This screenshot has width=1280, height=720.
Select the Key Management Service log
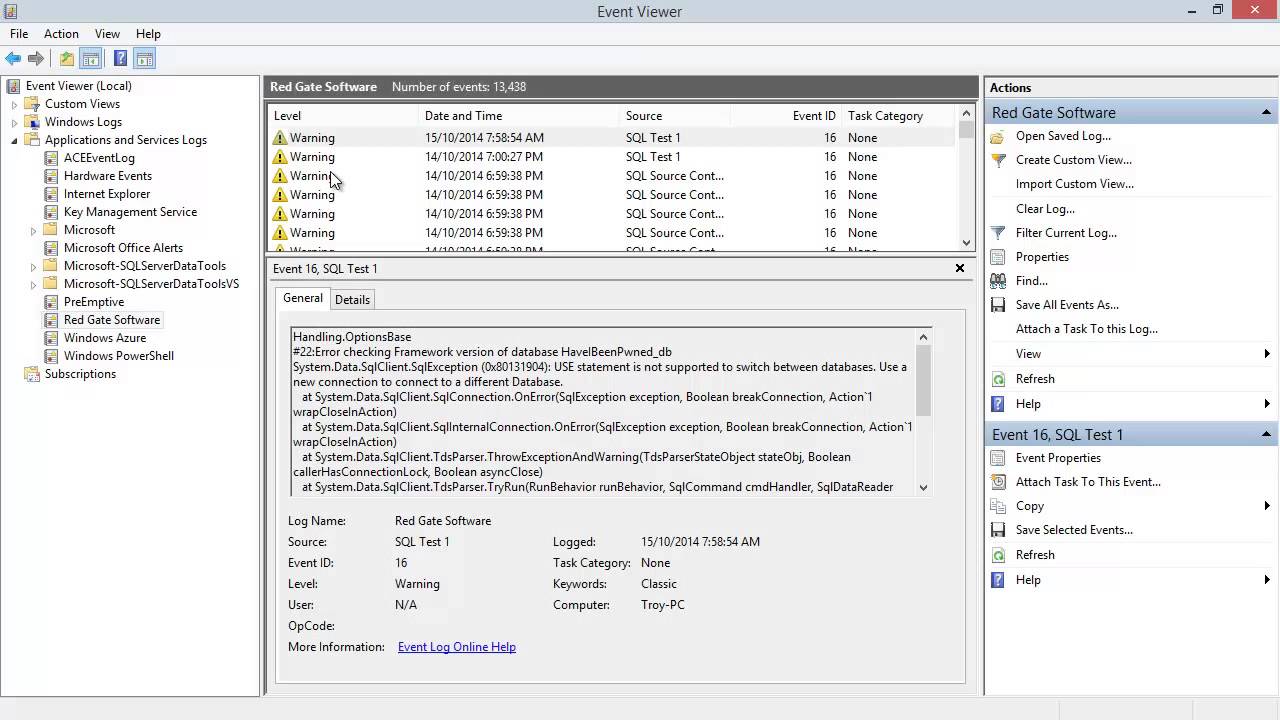130,212
